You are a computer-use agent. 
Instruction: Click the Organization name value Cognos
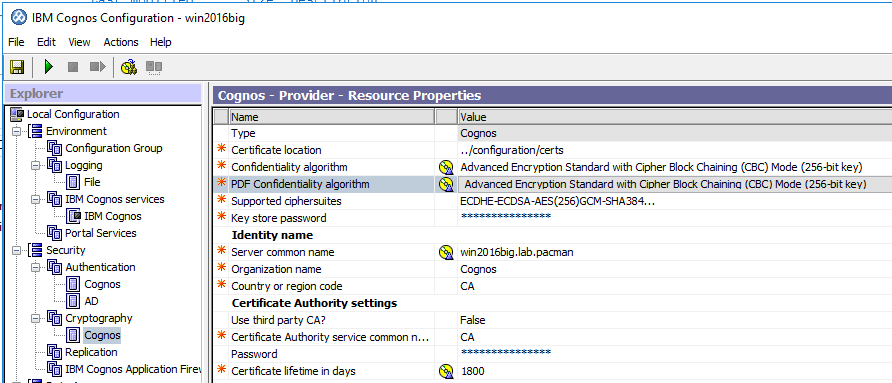[x=478, y=269]
